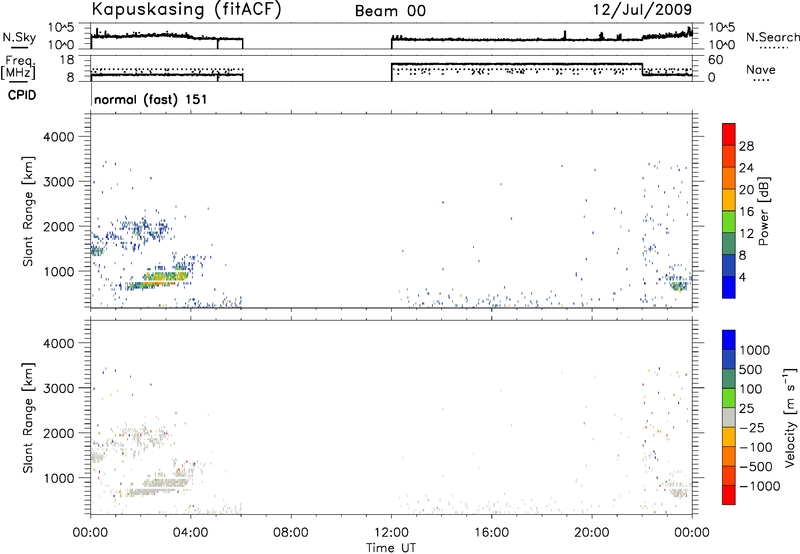Click the N.Search legend label
Screen dimensions: 800x554
click(x=772, y=37)
